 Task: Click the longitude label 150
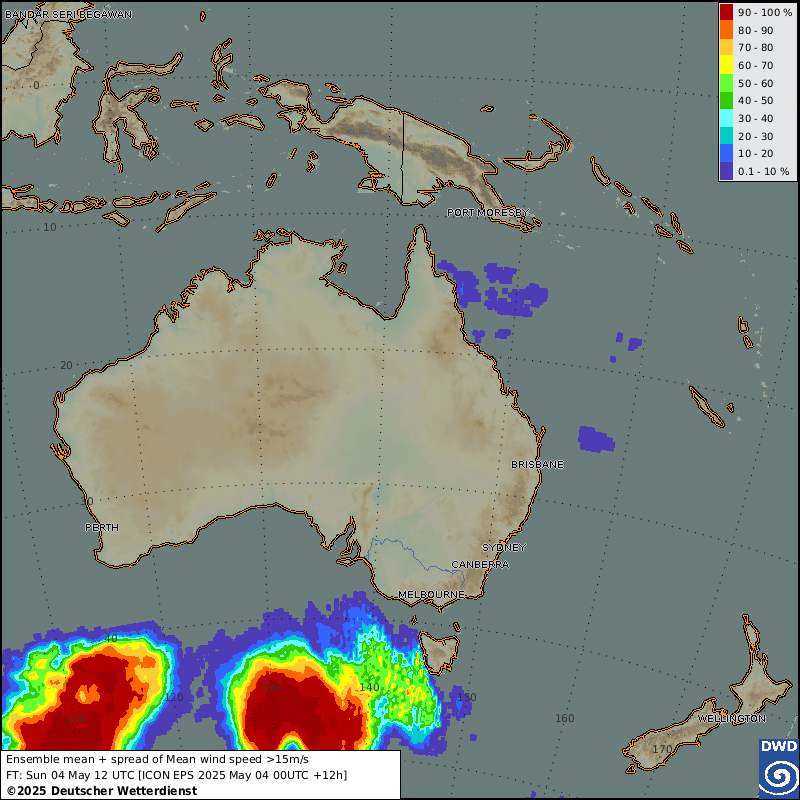[467, 697]
